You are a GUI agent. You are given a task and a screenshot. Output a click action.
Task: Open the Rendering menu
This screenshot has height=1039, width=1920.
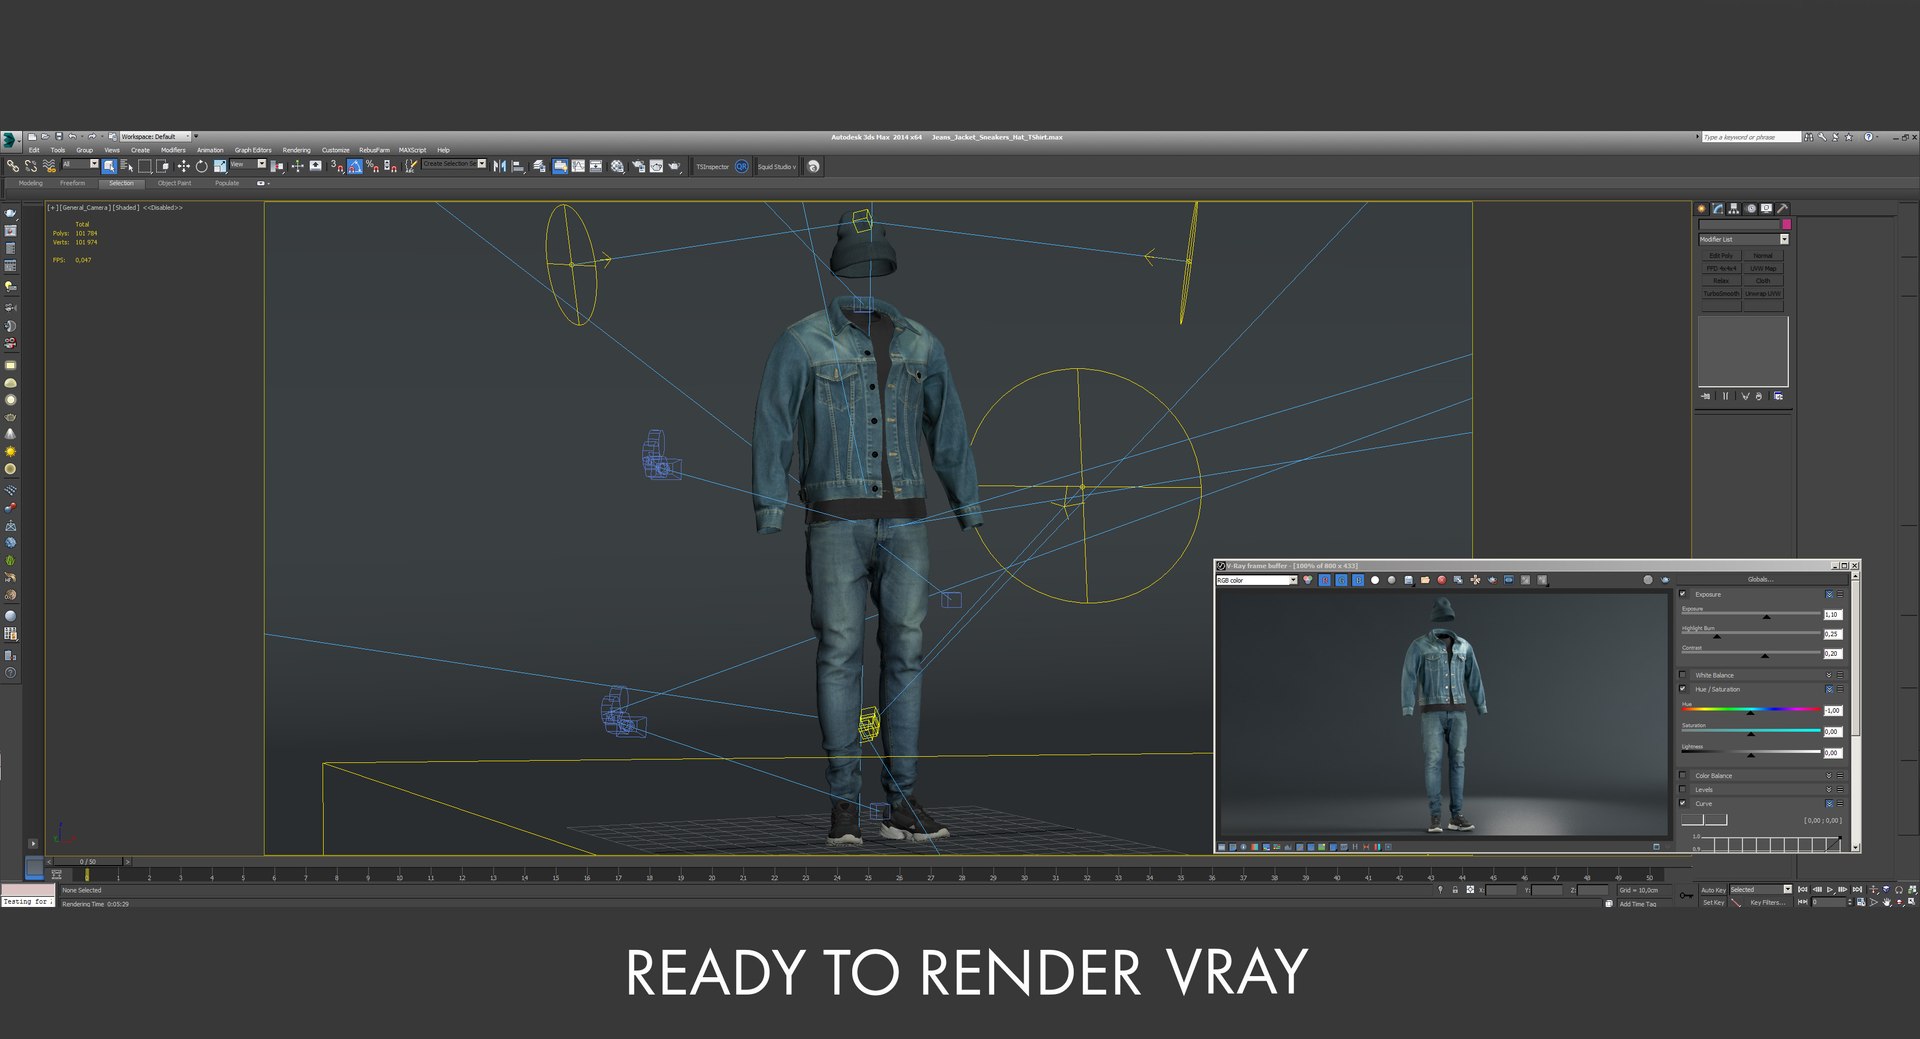(x=296, y=150)
